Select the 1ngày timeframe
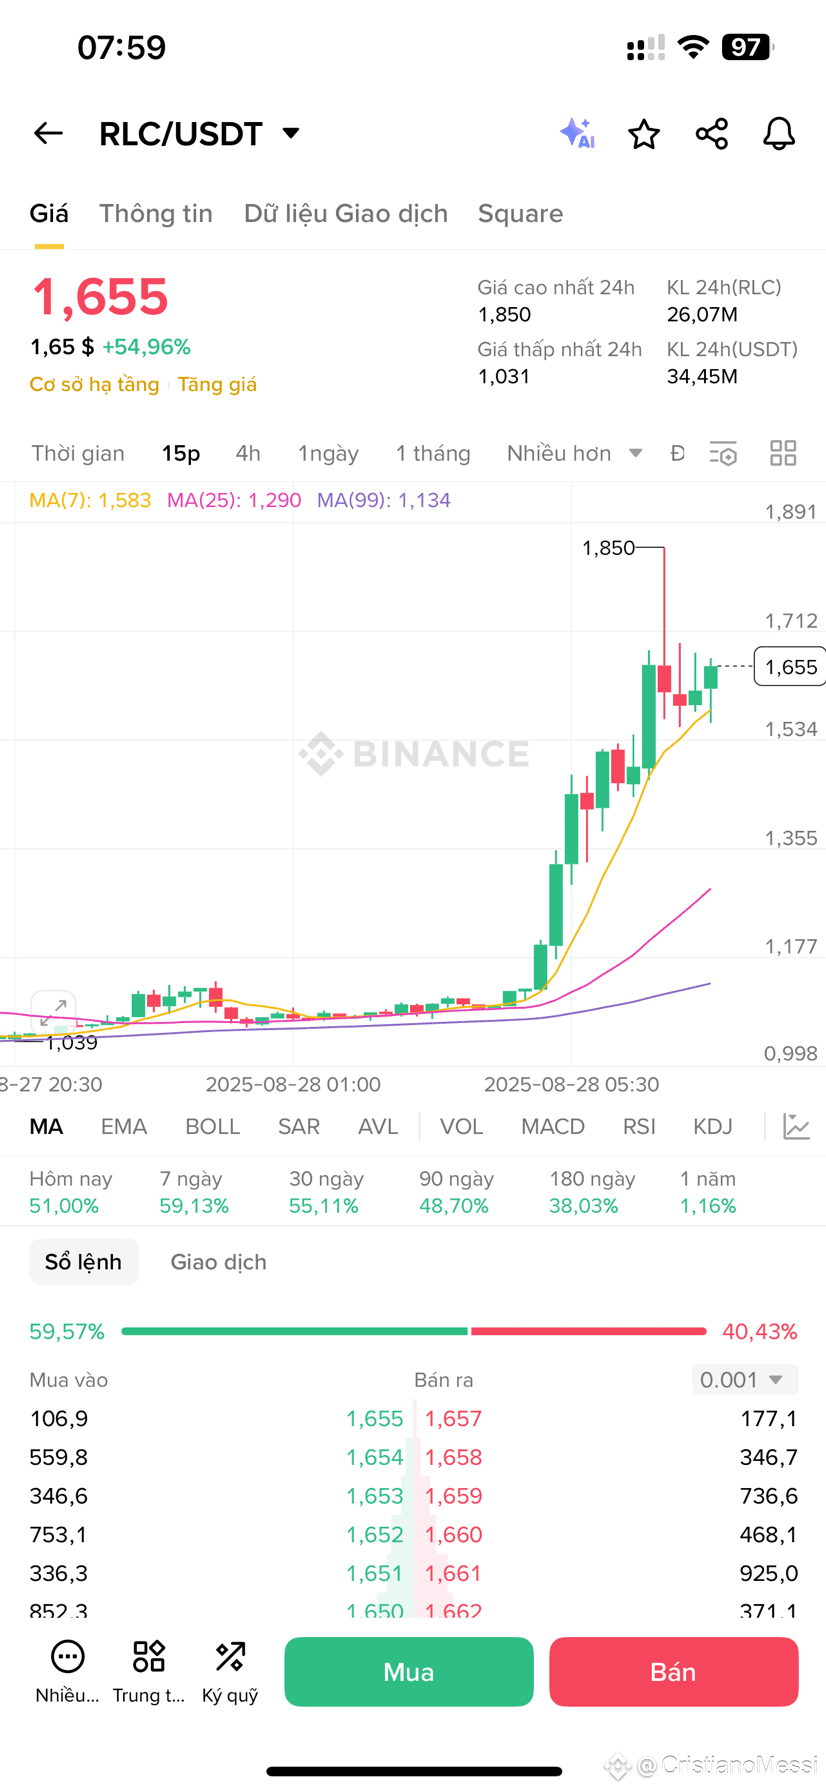The height and width of the screenshot is (1792, 826). pyautogui.click(x=328, y=453)
